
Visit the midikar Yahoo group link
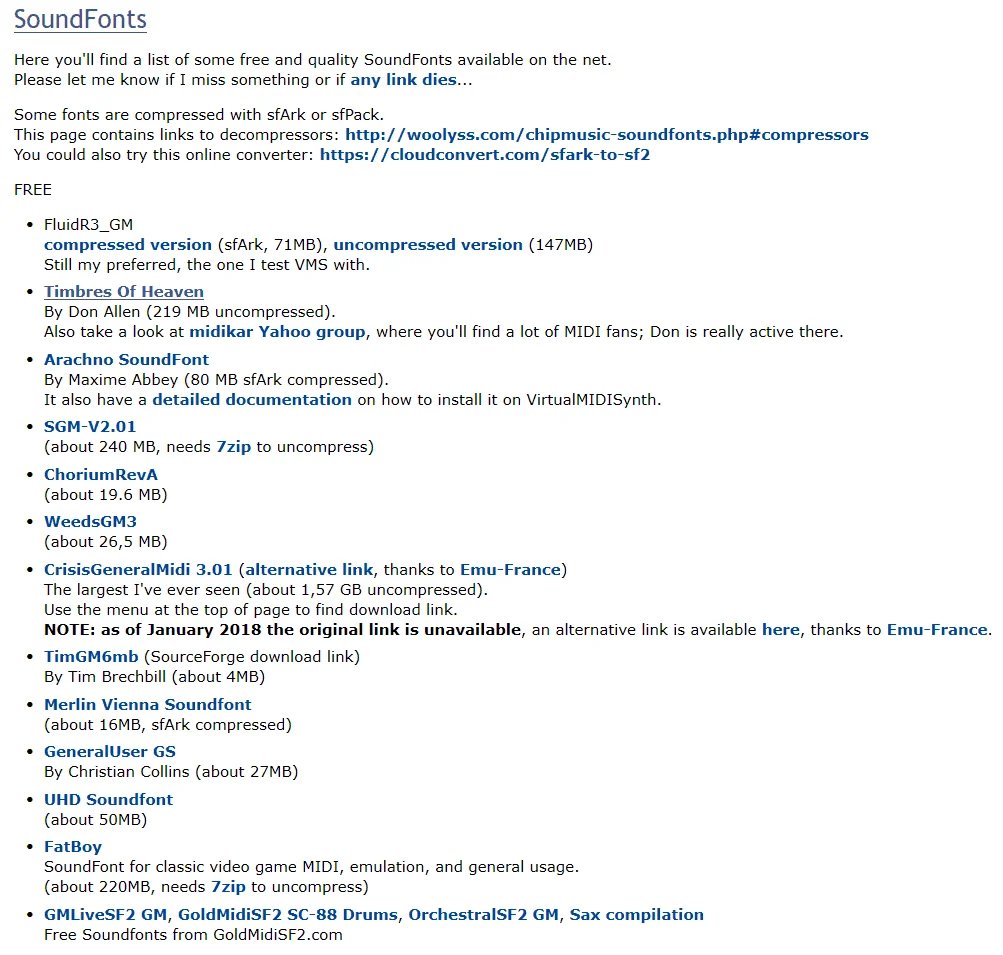point(278,332)
